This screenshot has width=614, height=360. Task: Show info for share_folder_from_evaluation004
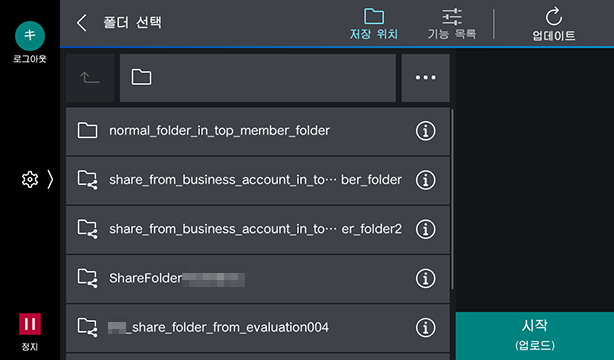click(x=426, y=327)
